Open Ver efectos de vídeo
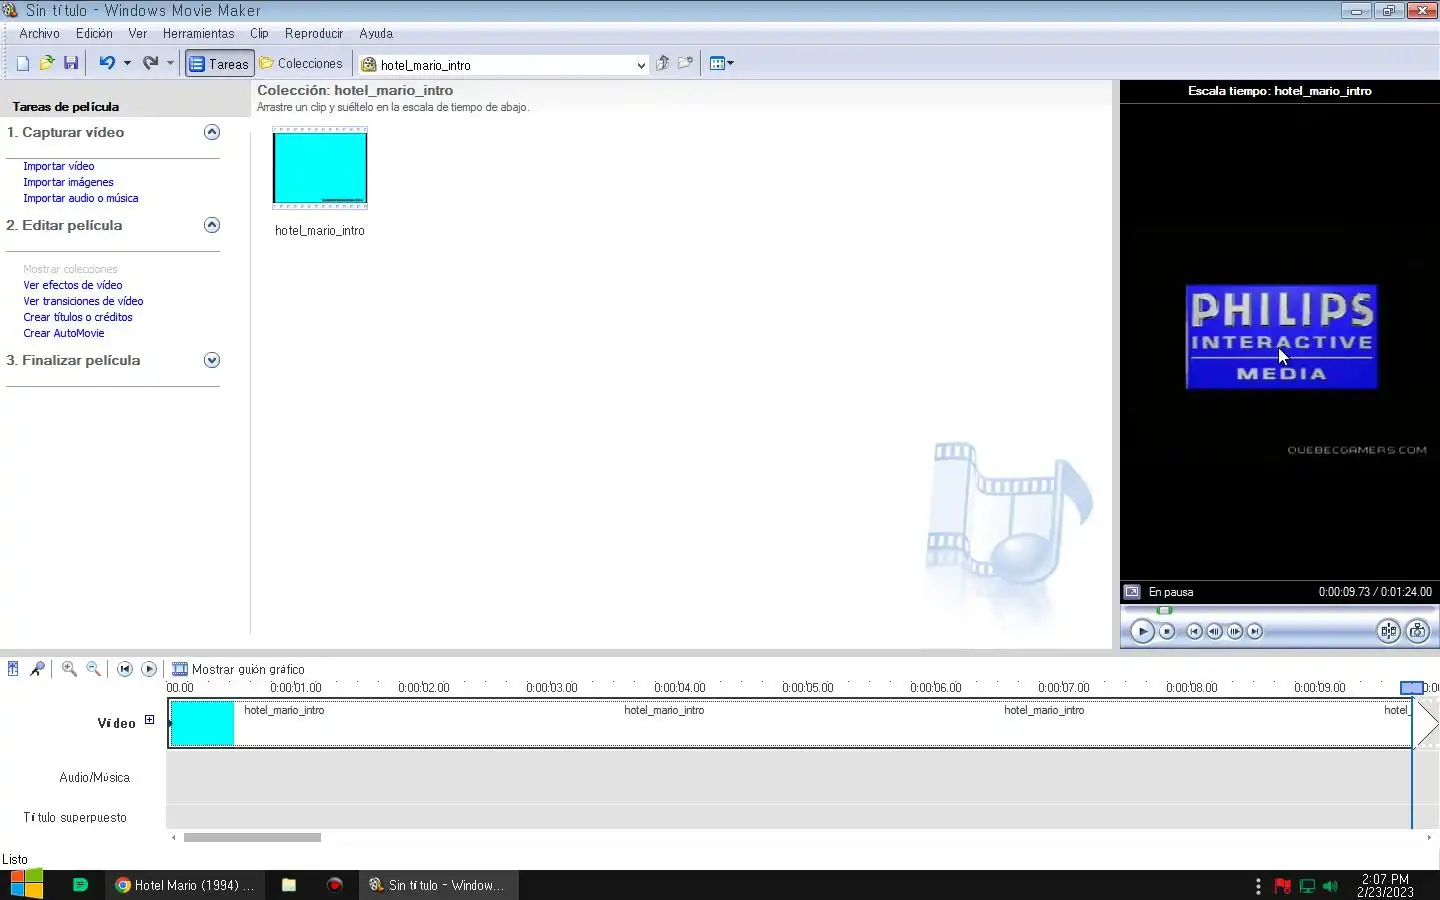 click(x=73, y=285)
